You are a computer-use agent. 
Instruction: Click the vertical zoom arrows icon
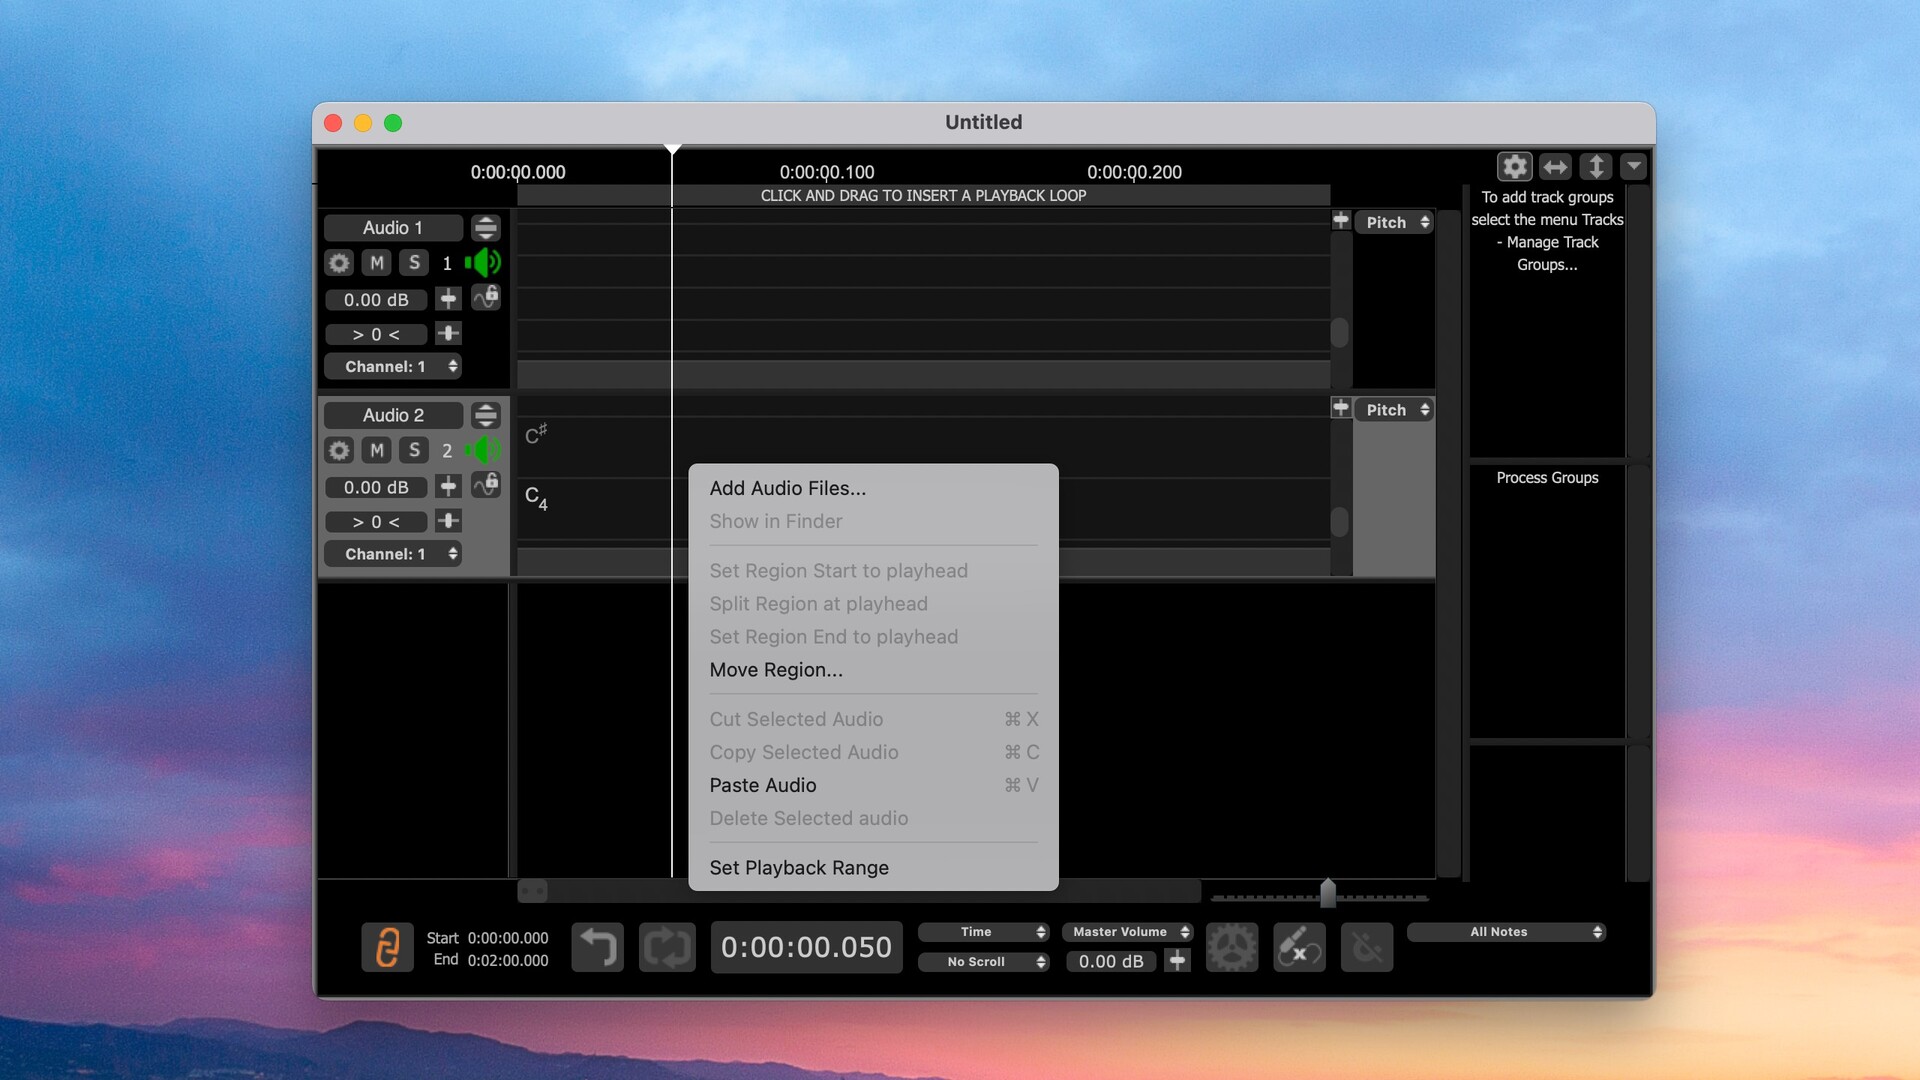tap(1595, 166)
